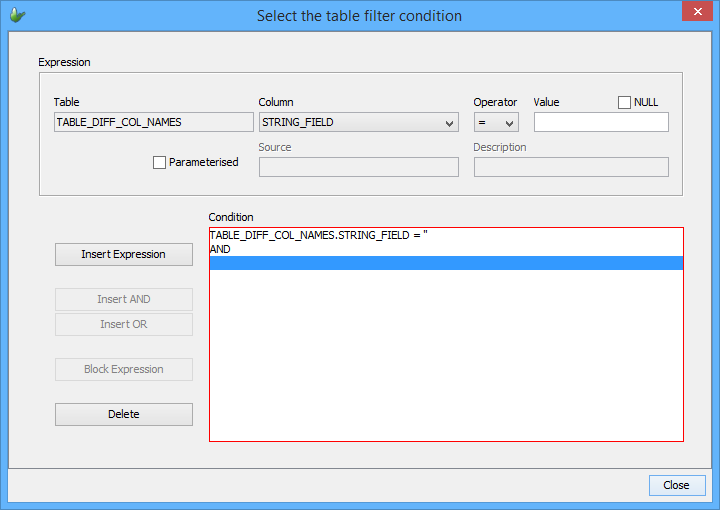This screenshot has height=510, width=720.
Task: Tick the NULL checkbox
Action: [625, 102]
